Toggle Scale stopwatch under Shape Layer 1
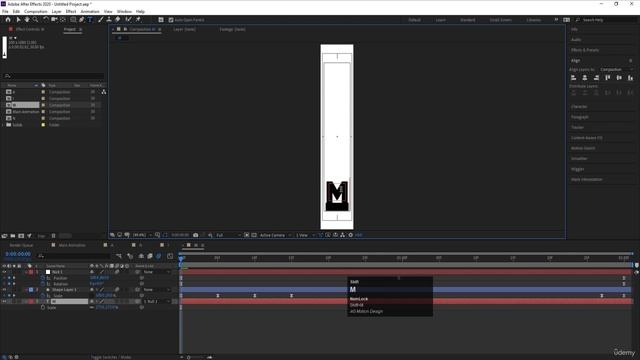Image resolution: width=640 pixels, height=360 pixels. (x=43, y=296)
